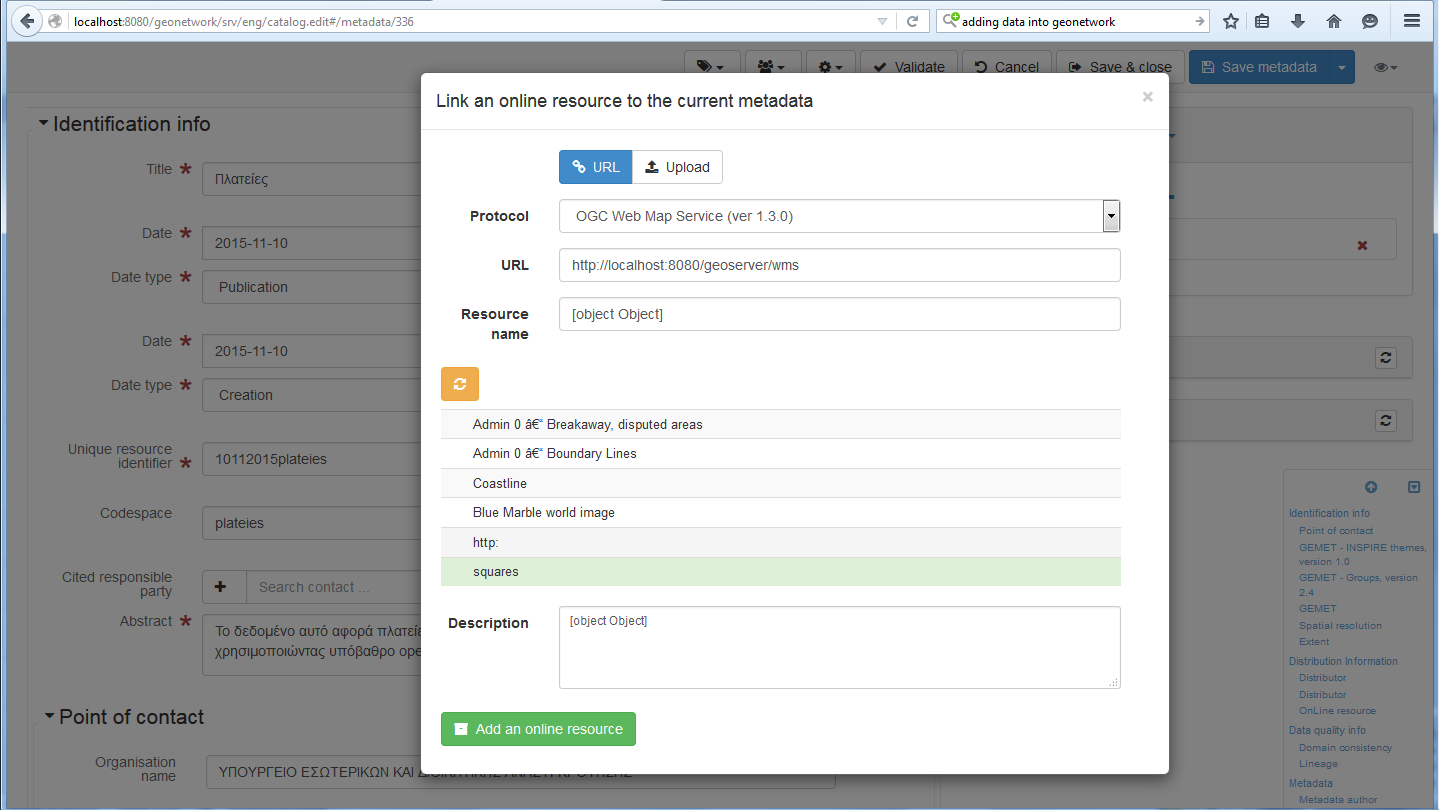
Task: Click the upper refresh icon in the right panel
Action: (x=1385, y=357)
